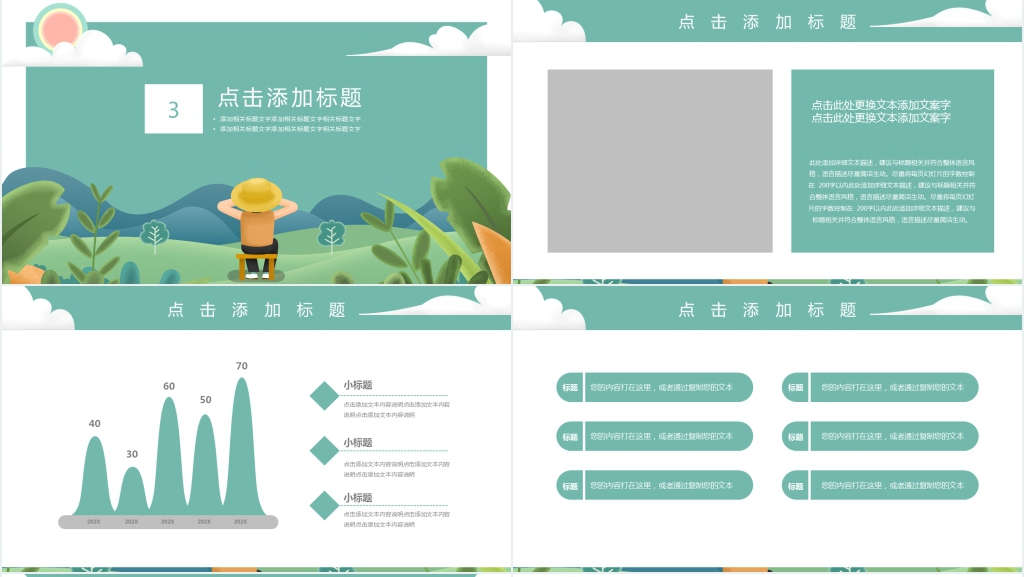Select the gray image placeholder rectangle
The height and width of the screenshot is (577, 1024).
[660, 161]
